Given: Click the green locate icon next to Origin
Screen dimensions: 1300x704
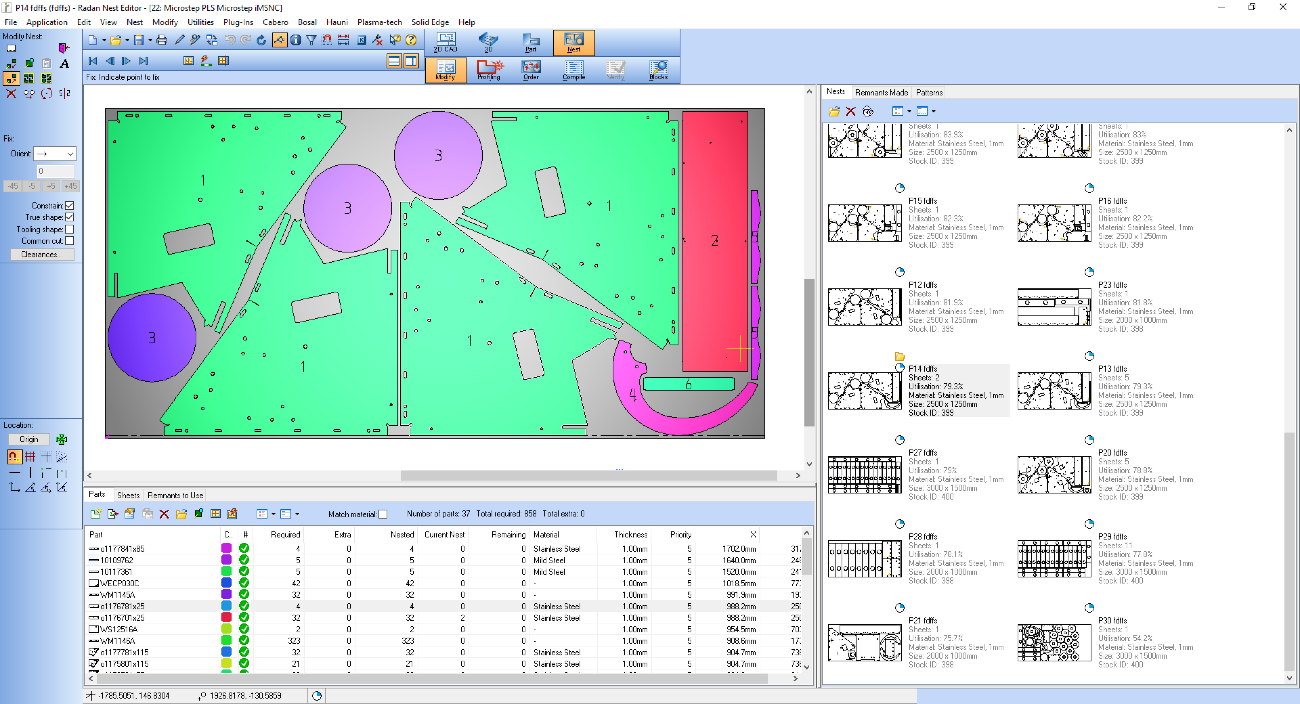Looking at the screenshot, I should point(62,439).
